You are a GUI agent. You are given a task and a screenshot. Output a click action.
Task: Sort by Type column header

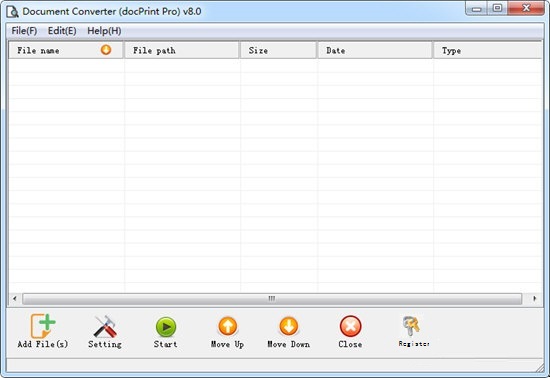coord(488,50)
